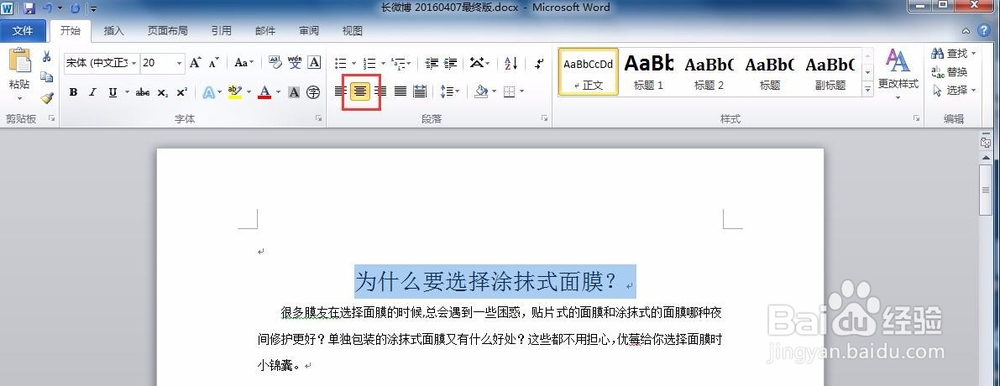Toggle Superscript formatting
The image size is (1000, 386).
point(182,93)
